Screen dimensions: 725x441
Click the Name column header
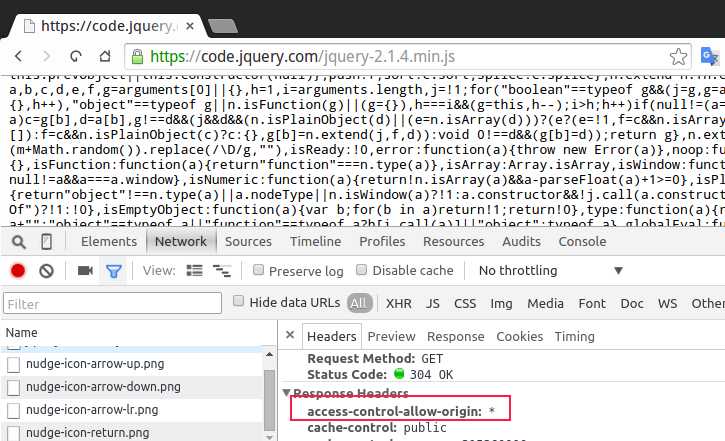pos(21,333)
